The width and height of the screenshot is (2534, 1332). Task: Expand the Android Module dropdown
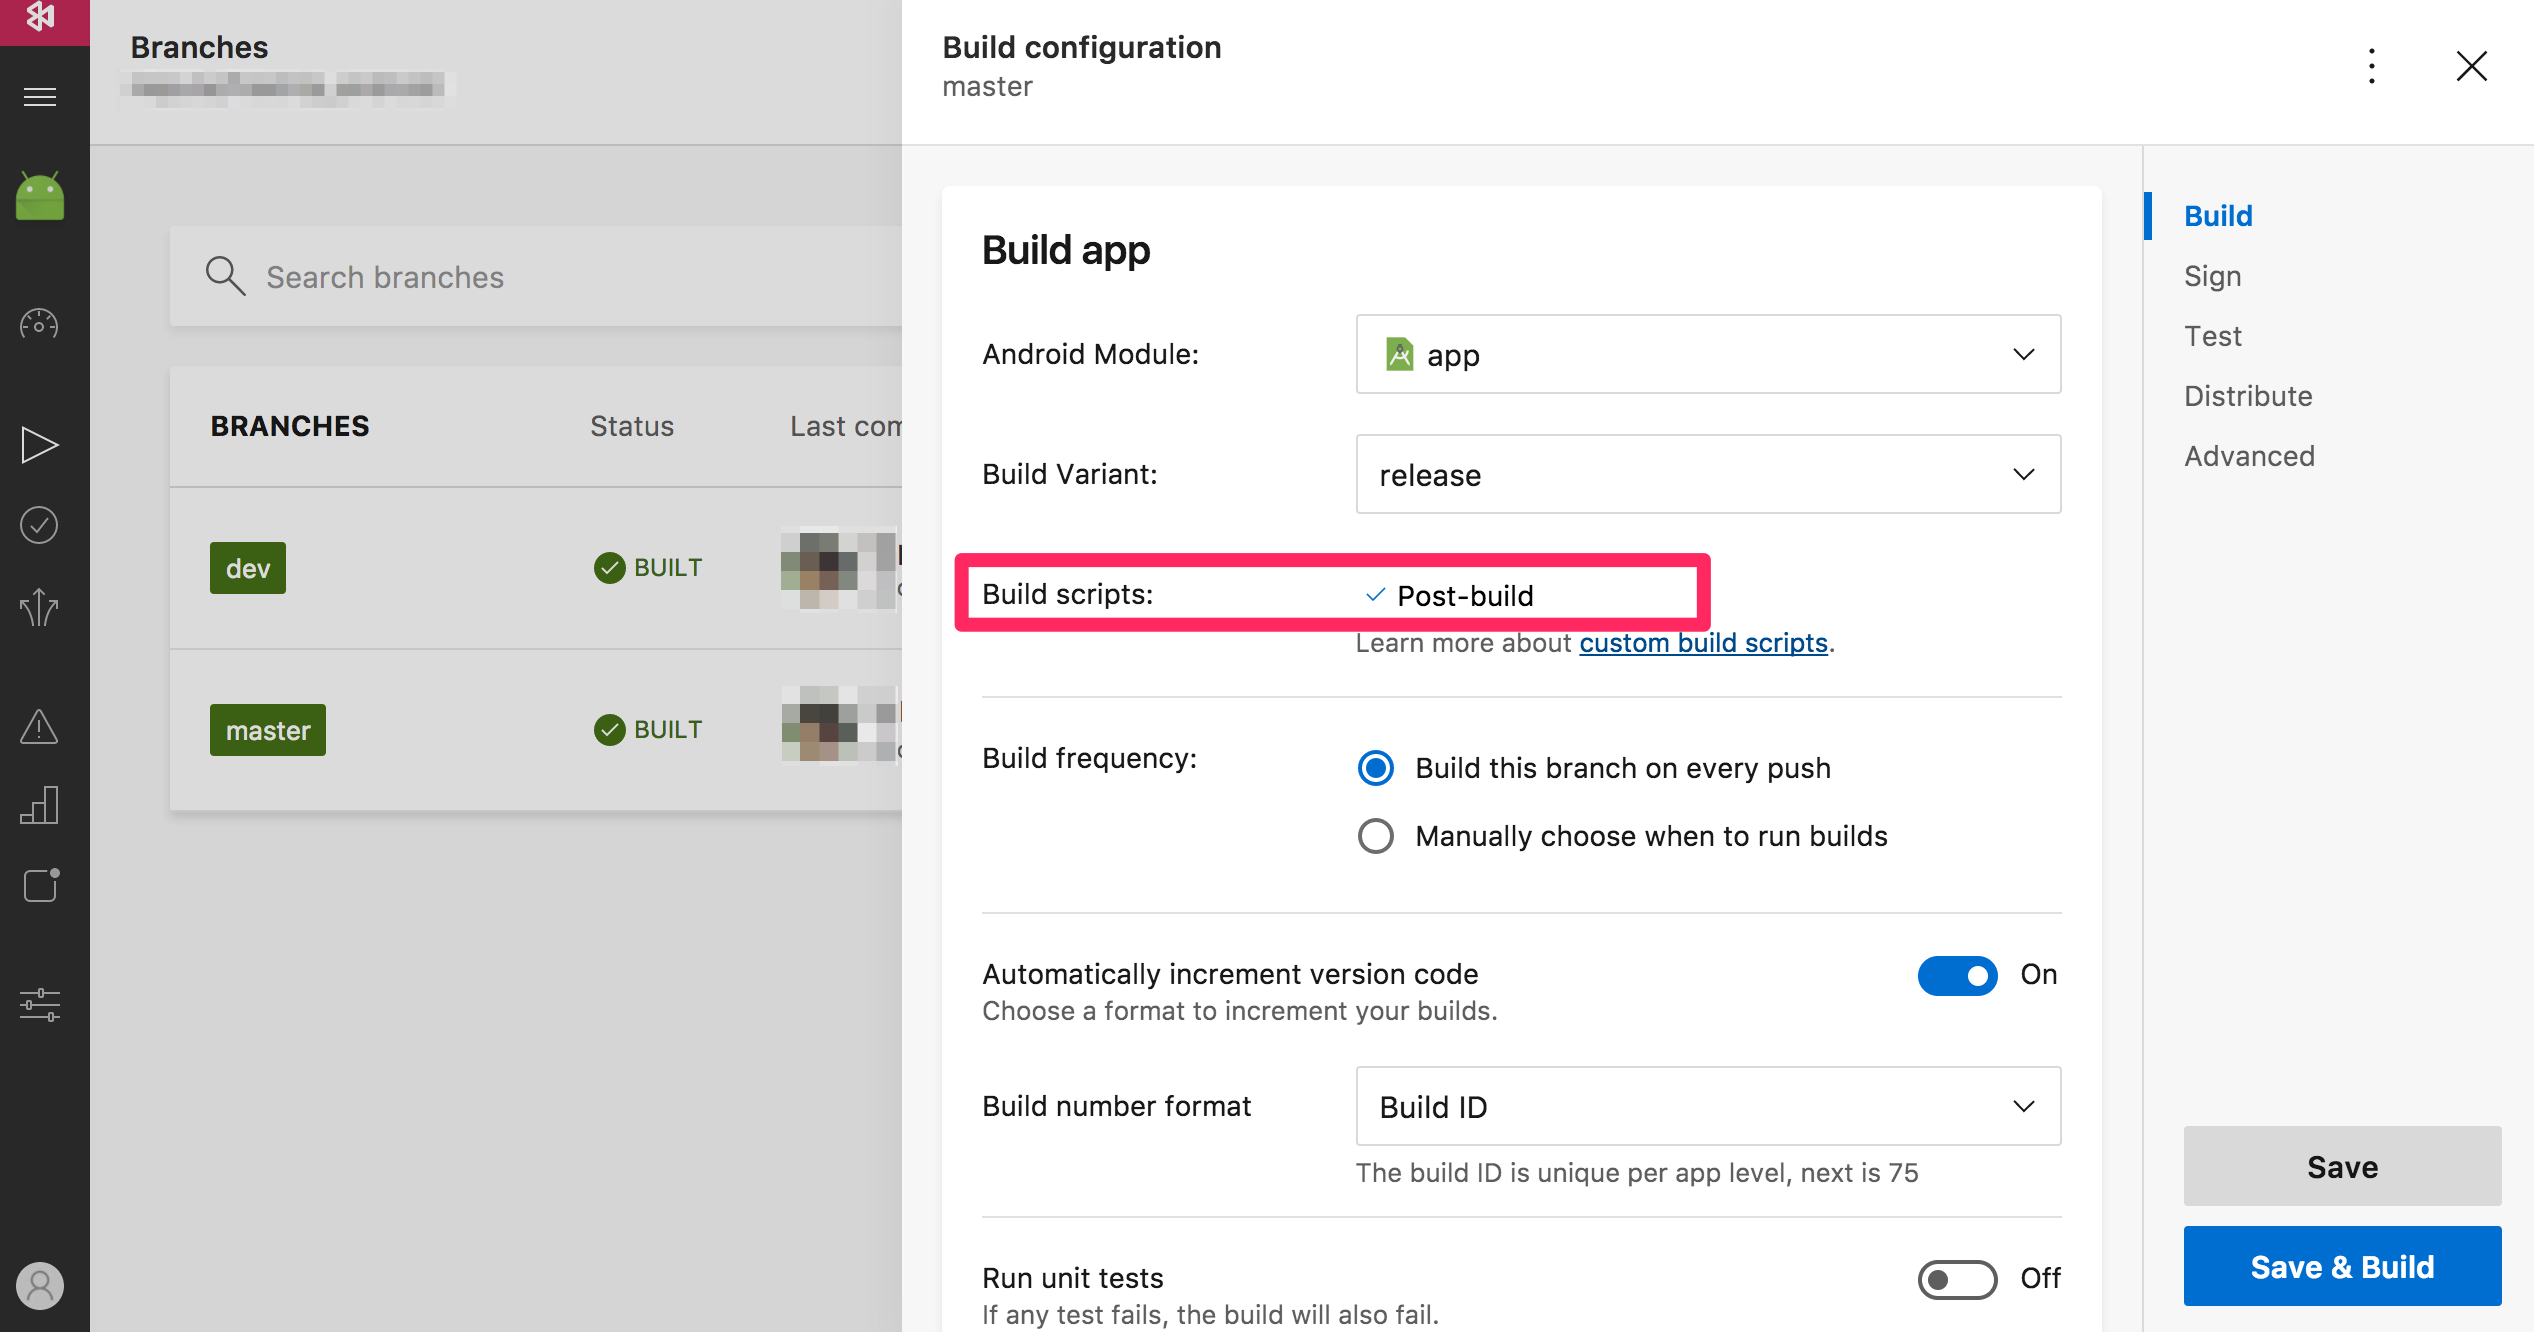pyautogui.click(x=1708, y=355)
